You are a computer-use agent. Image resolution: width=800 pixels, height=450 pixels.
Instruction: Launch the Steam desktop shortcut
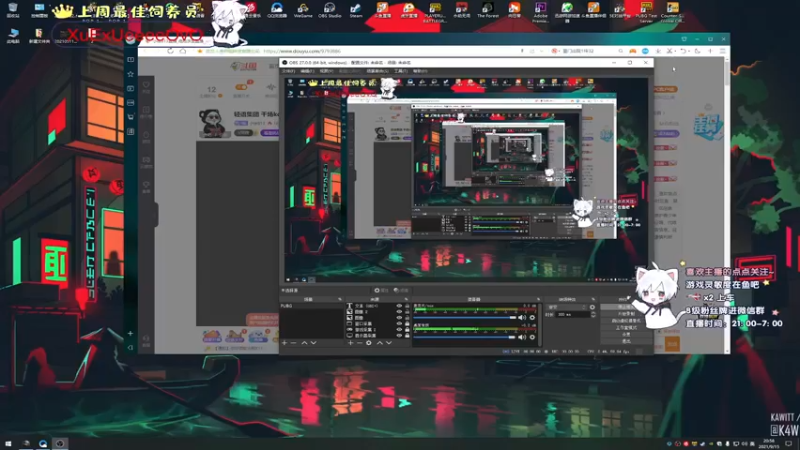click(356, 9)
